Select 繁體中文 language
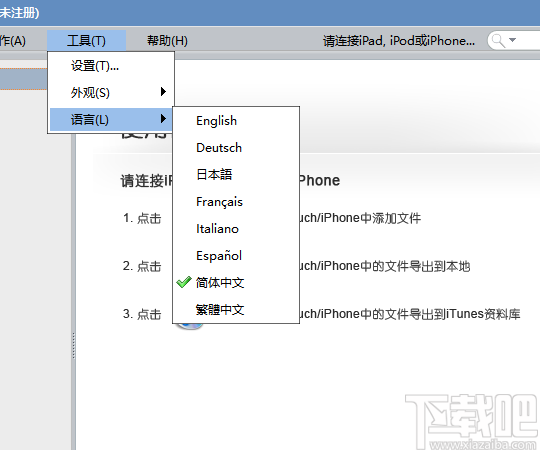 pos(236,310)
